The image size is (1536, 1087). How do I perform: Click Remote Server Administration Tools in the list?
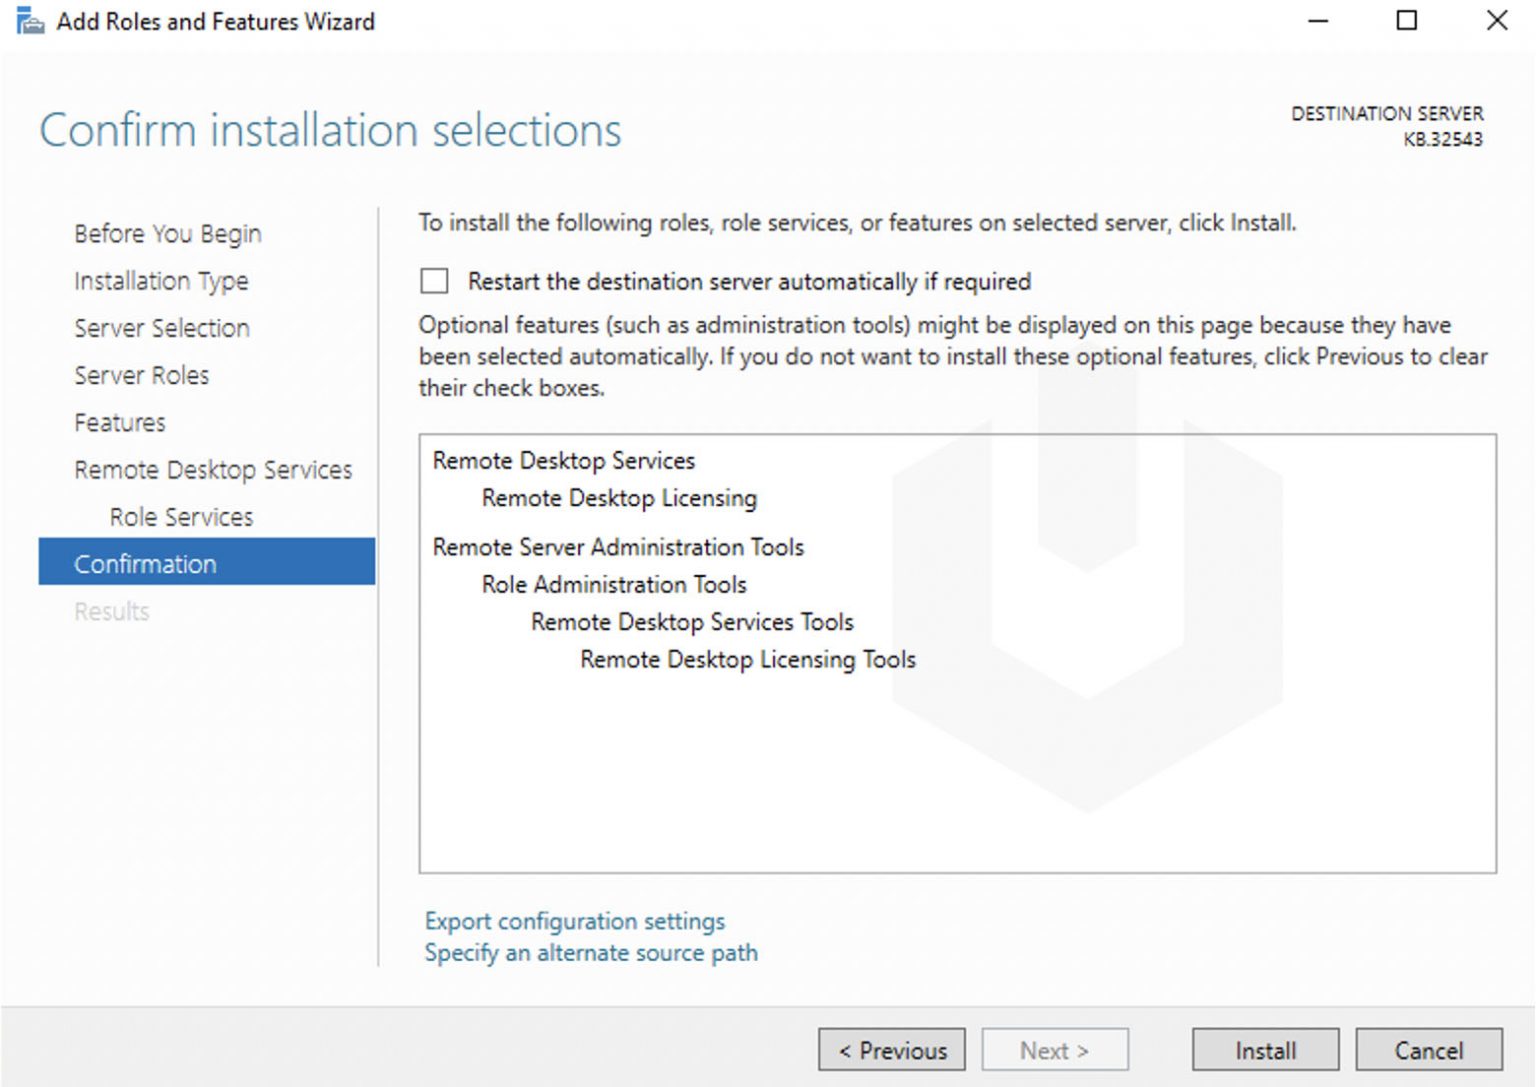(618, 547)
